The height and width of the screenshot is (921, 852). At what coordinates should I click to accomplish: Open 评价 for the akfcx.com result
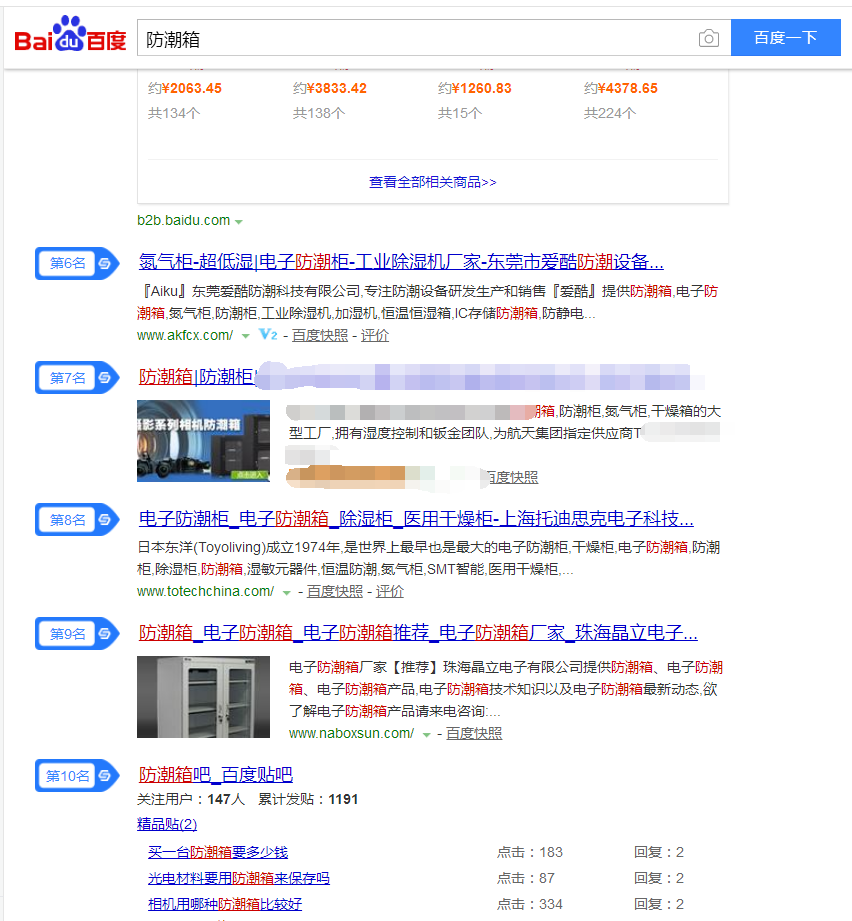click(375, 335)
